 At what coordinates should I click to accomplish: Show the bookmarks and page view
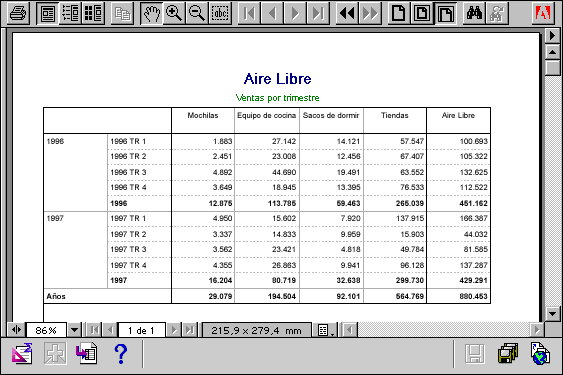tap(70, 14)
